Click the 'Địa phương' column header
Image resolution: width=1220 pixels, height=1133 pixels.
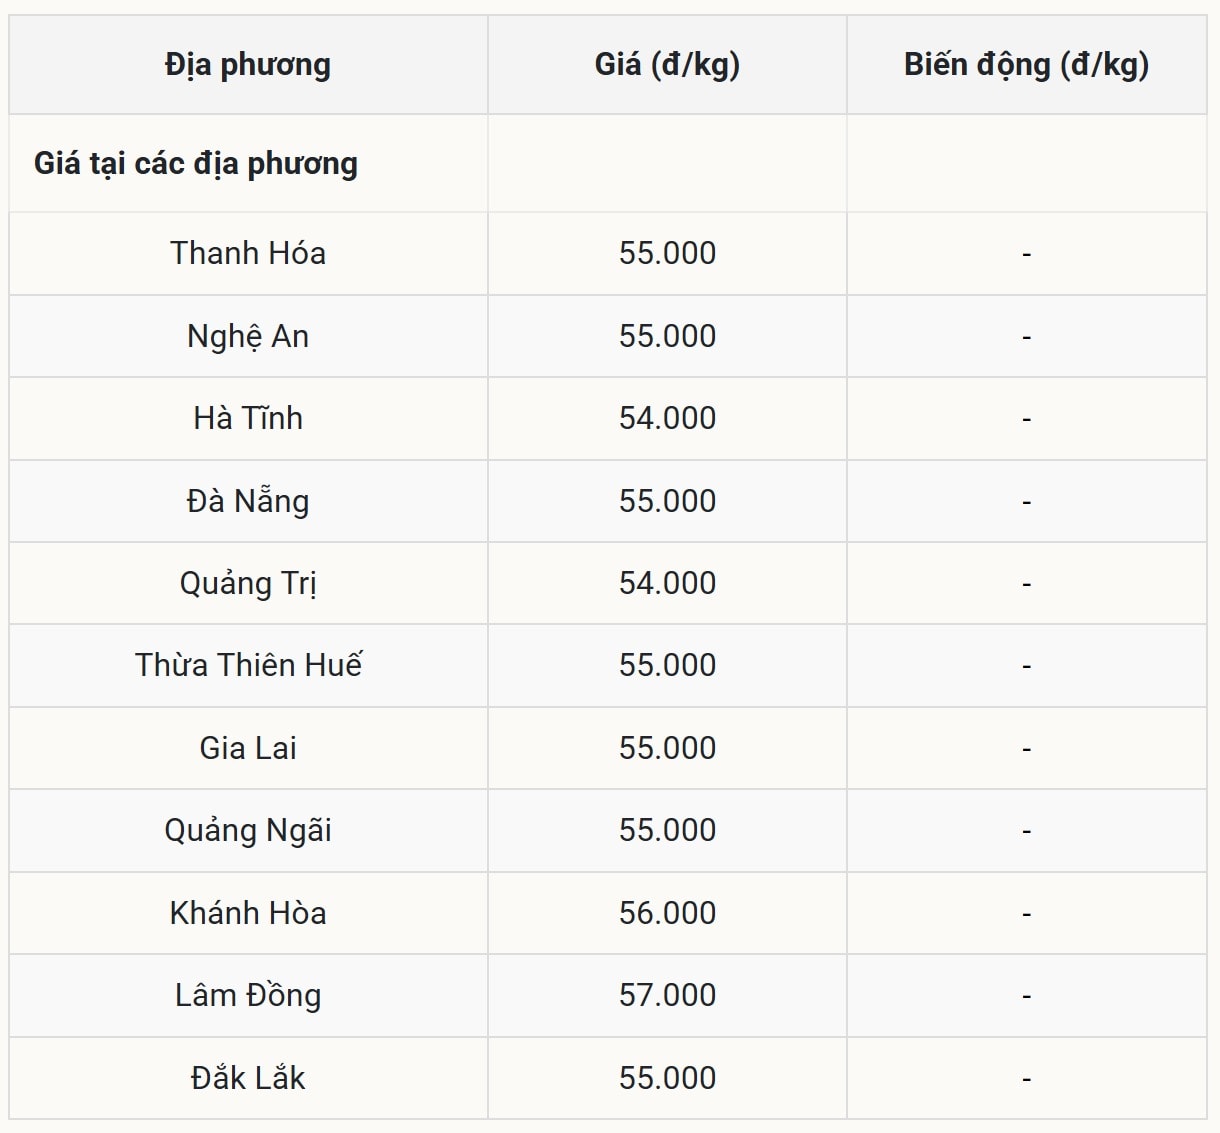tap(248, 65)
